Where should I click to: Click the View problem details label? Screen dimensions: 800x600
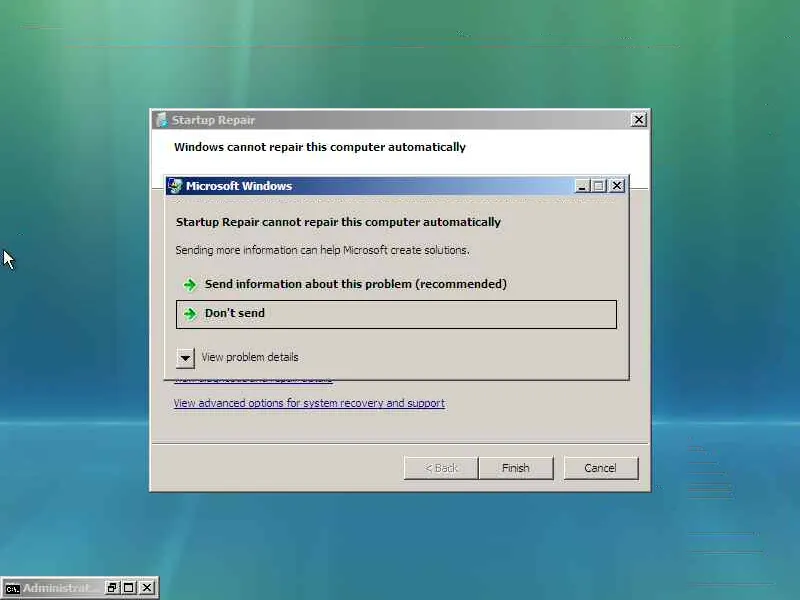pos(250,357)
